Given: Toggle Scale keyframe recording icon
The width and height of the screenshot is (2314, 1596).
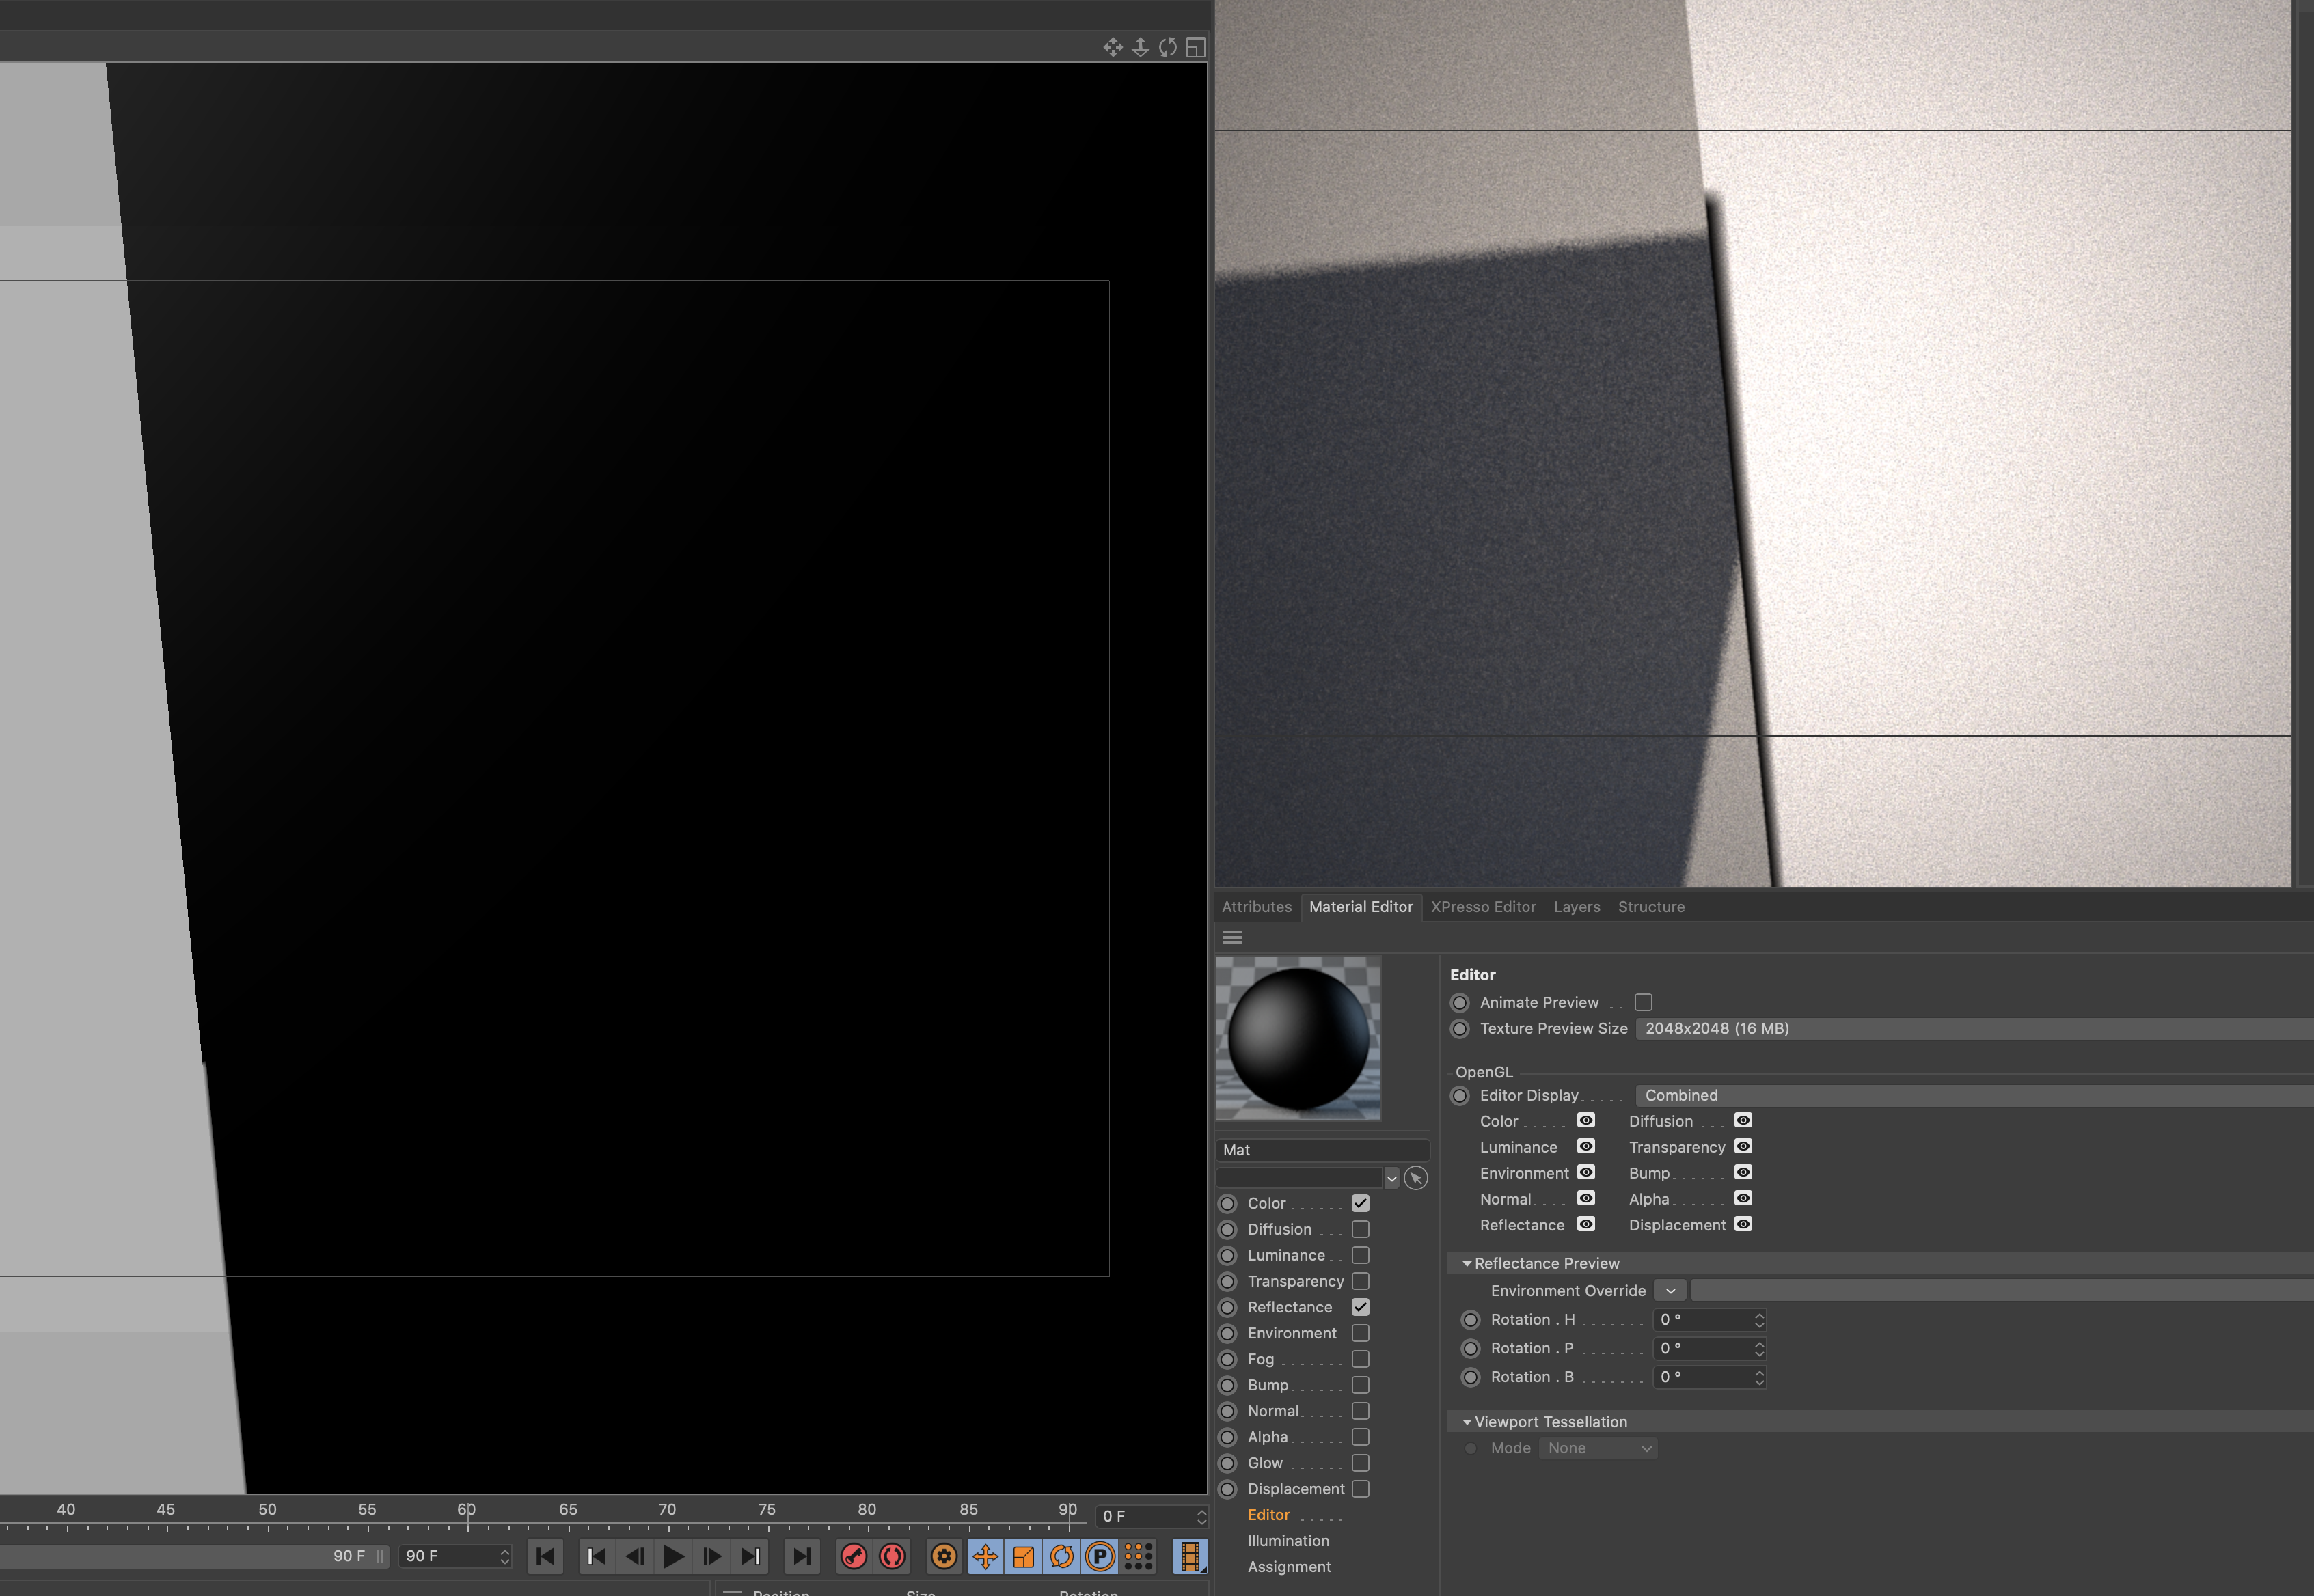Looking at the screenshot, I should 1023,1556.
